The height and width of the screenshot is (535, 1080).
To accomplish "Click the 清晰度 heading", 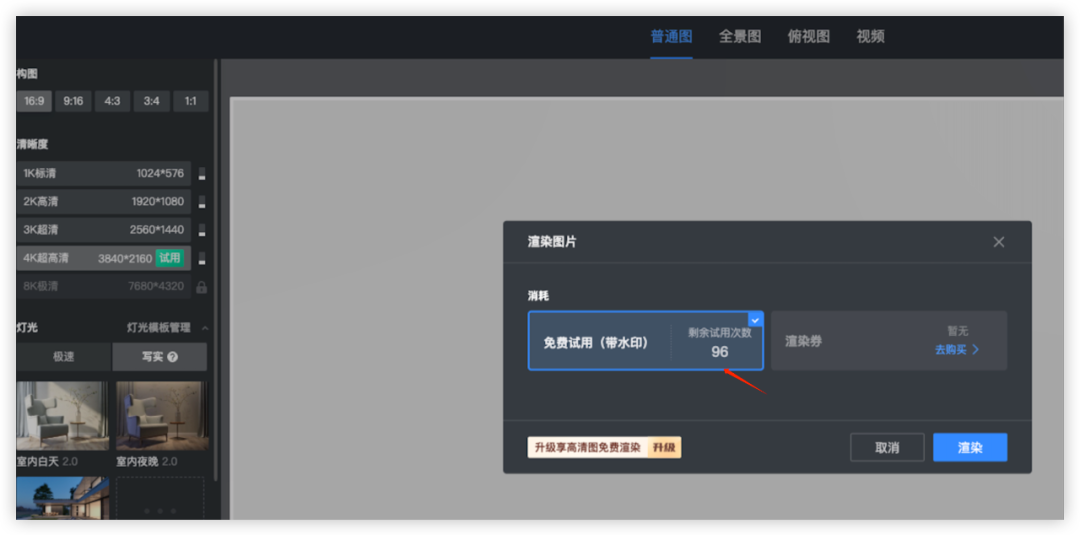I will tap(32, 144).
